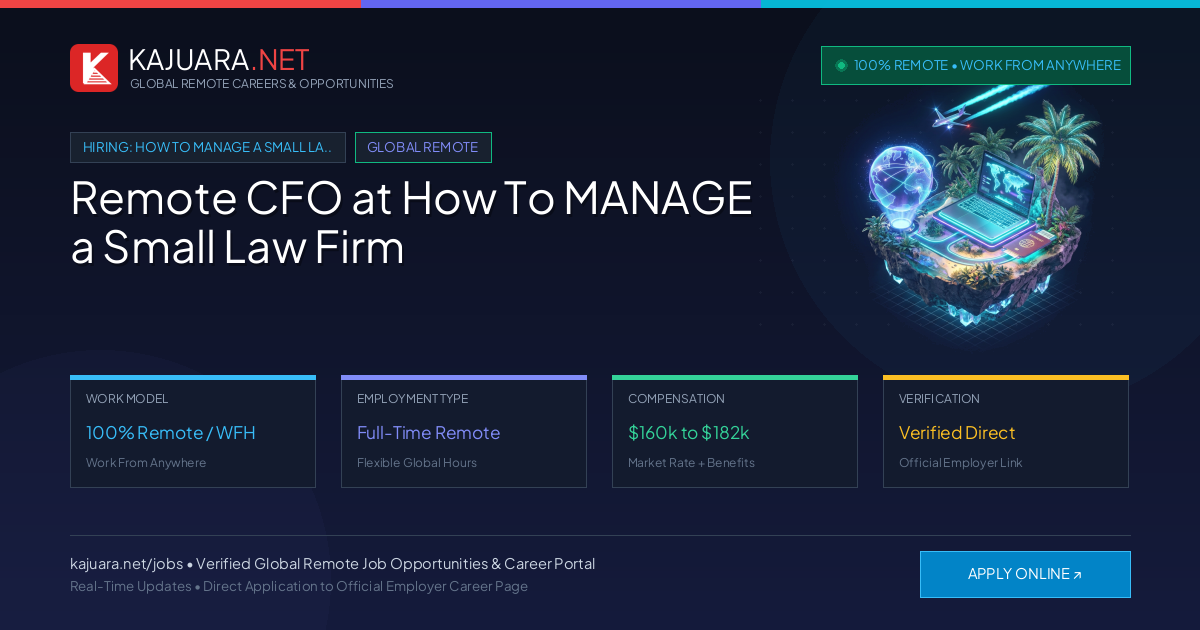The image size is (1200, 630).
Task: Click the Official Employer Link caption
Action: point(961,463)
